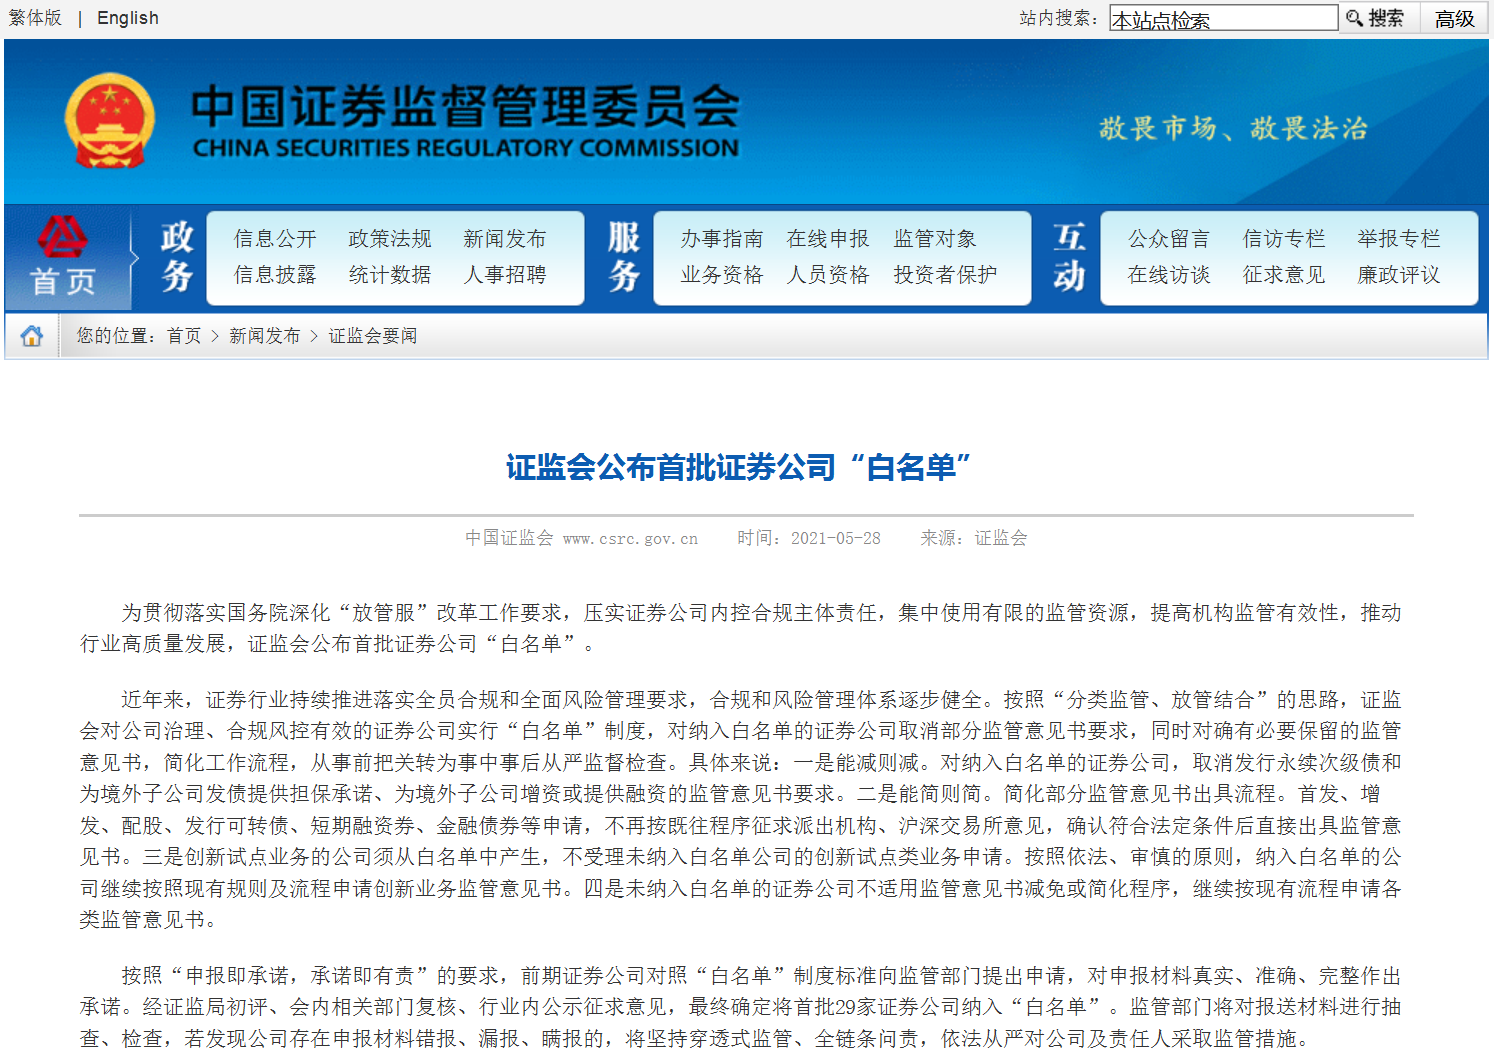Click the 中国证券监督管理委员会 banner title
This screenshot has height=1059, width=1494.
click(x=466, y=106)
